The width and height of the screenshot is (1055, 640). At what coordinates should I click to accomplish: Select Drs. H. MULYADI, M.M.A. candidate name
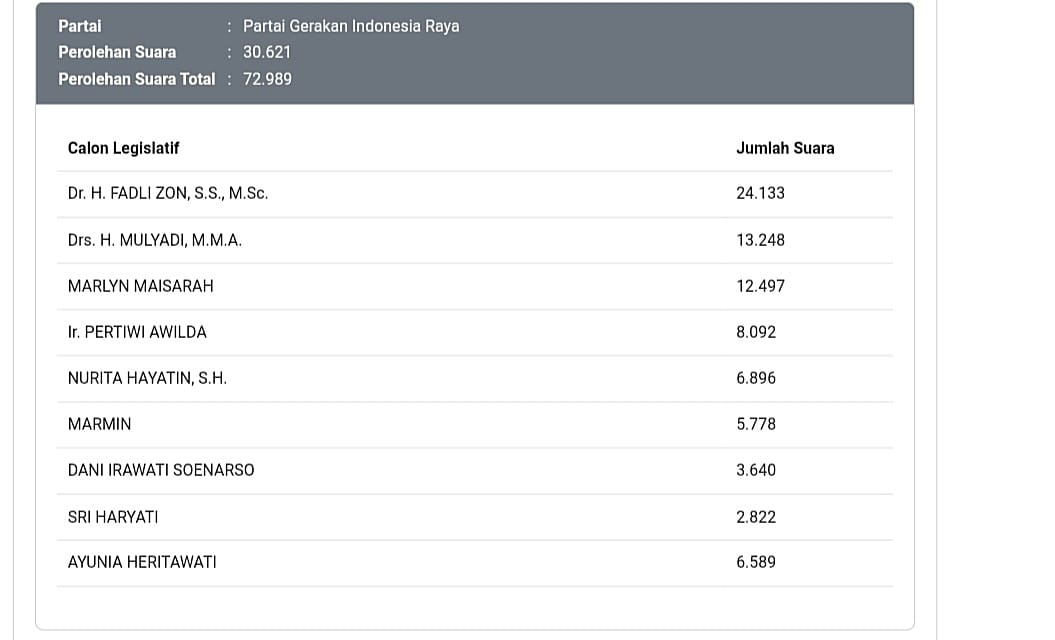click(155, 240)
